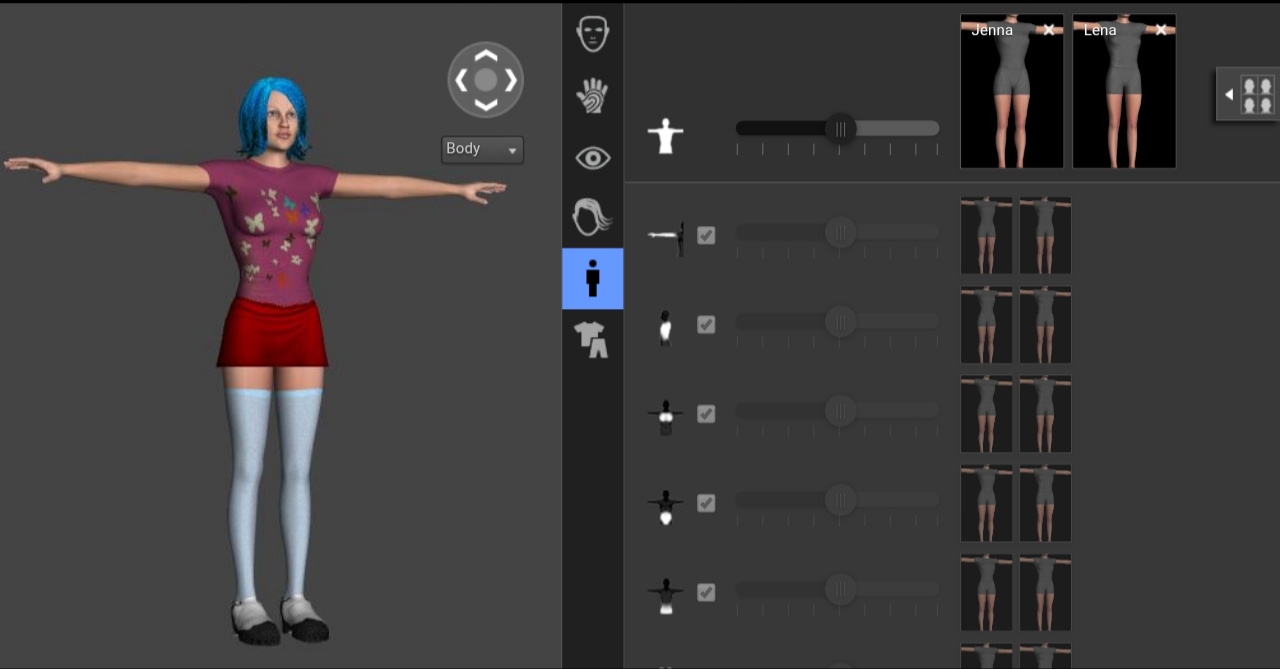Select the Hands editing icon
Viewport: 1280px width, 669px height.
point(593,95)
